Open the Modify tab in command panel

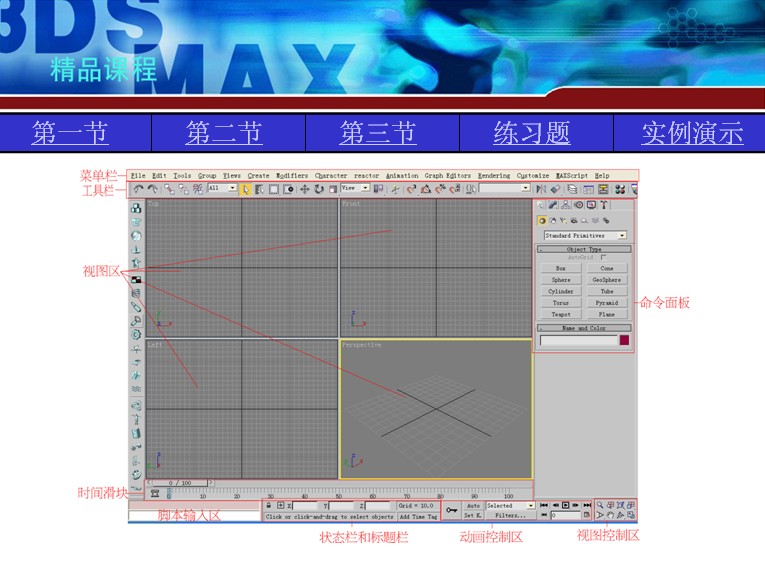[553, 205]
